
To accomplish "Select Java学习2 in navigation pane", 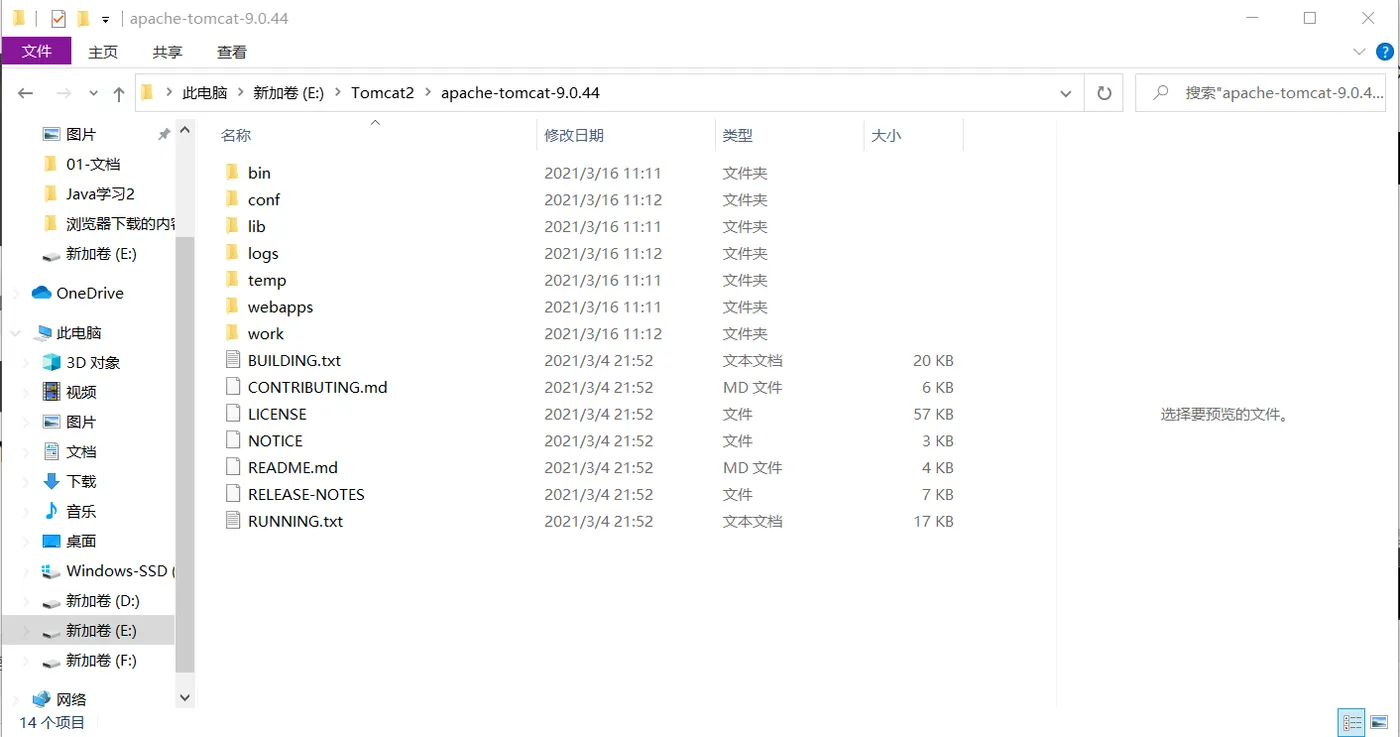I will coord(99,194).
